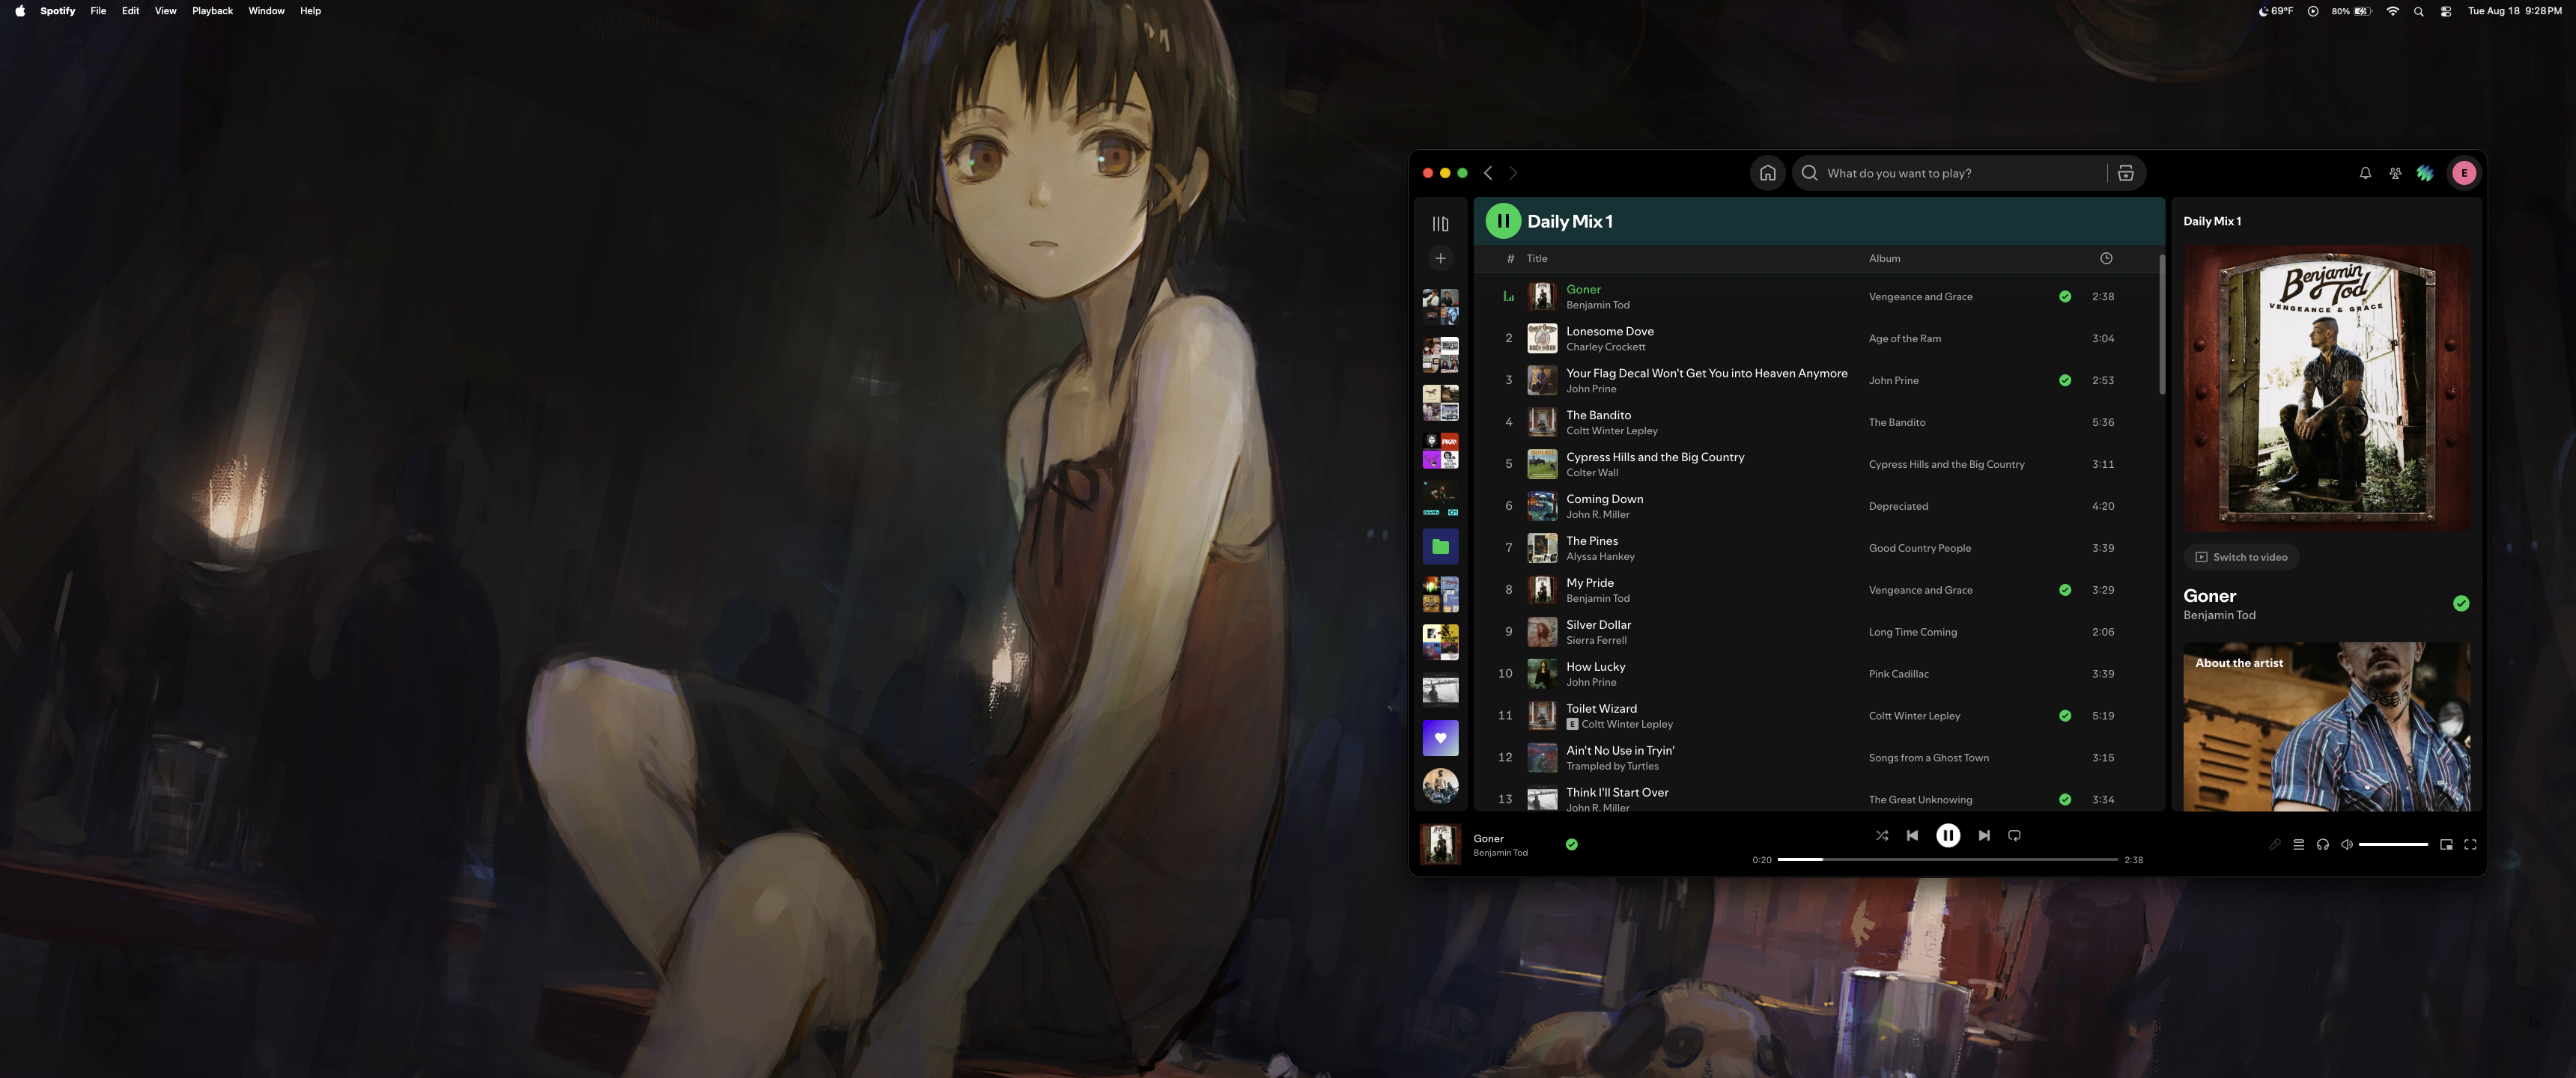Open Charley Crockett artist link
The height and width of the screenshot is (1078, 2576).
(x=1605, y=347)
